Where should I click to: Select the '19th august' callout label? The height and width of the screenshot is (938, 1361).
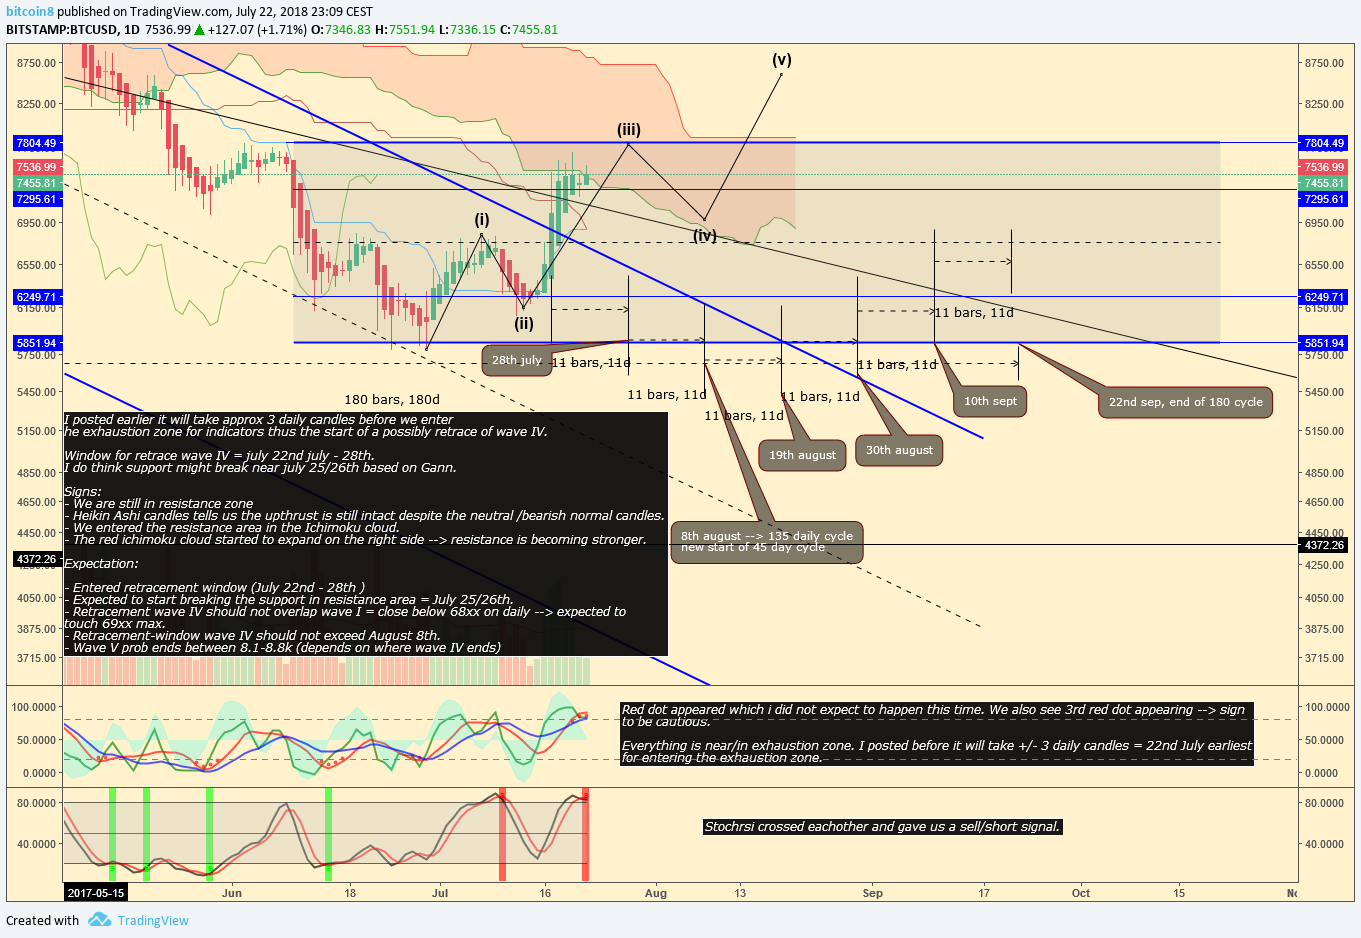pyautogui.click(x=802, y=455)
